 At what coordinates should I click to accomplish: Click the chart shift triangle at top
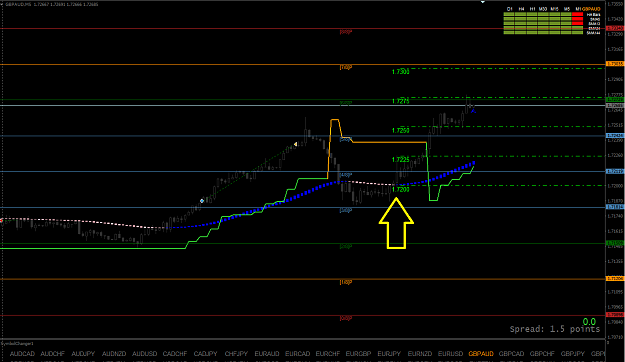point(483,2)
